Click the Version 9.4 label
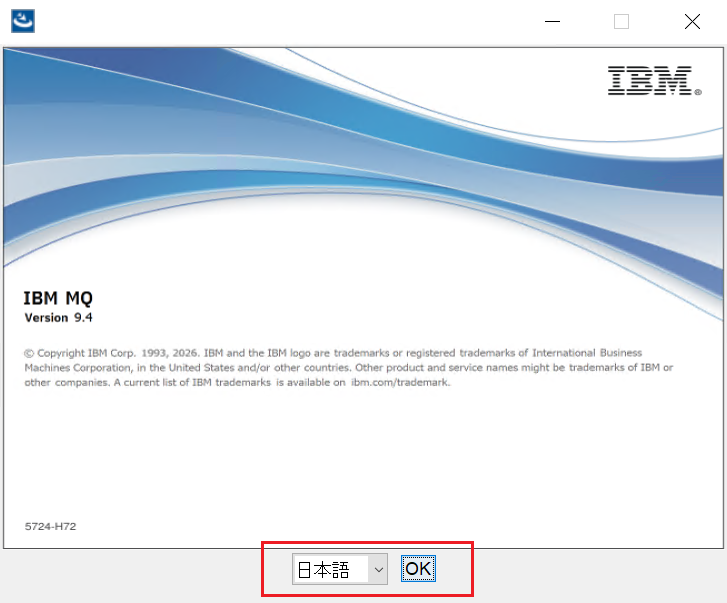The width and height of the screenshot is (727, 603). coord(58,317)
